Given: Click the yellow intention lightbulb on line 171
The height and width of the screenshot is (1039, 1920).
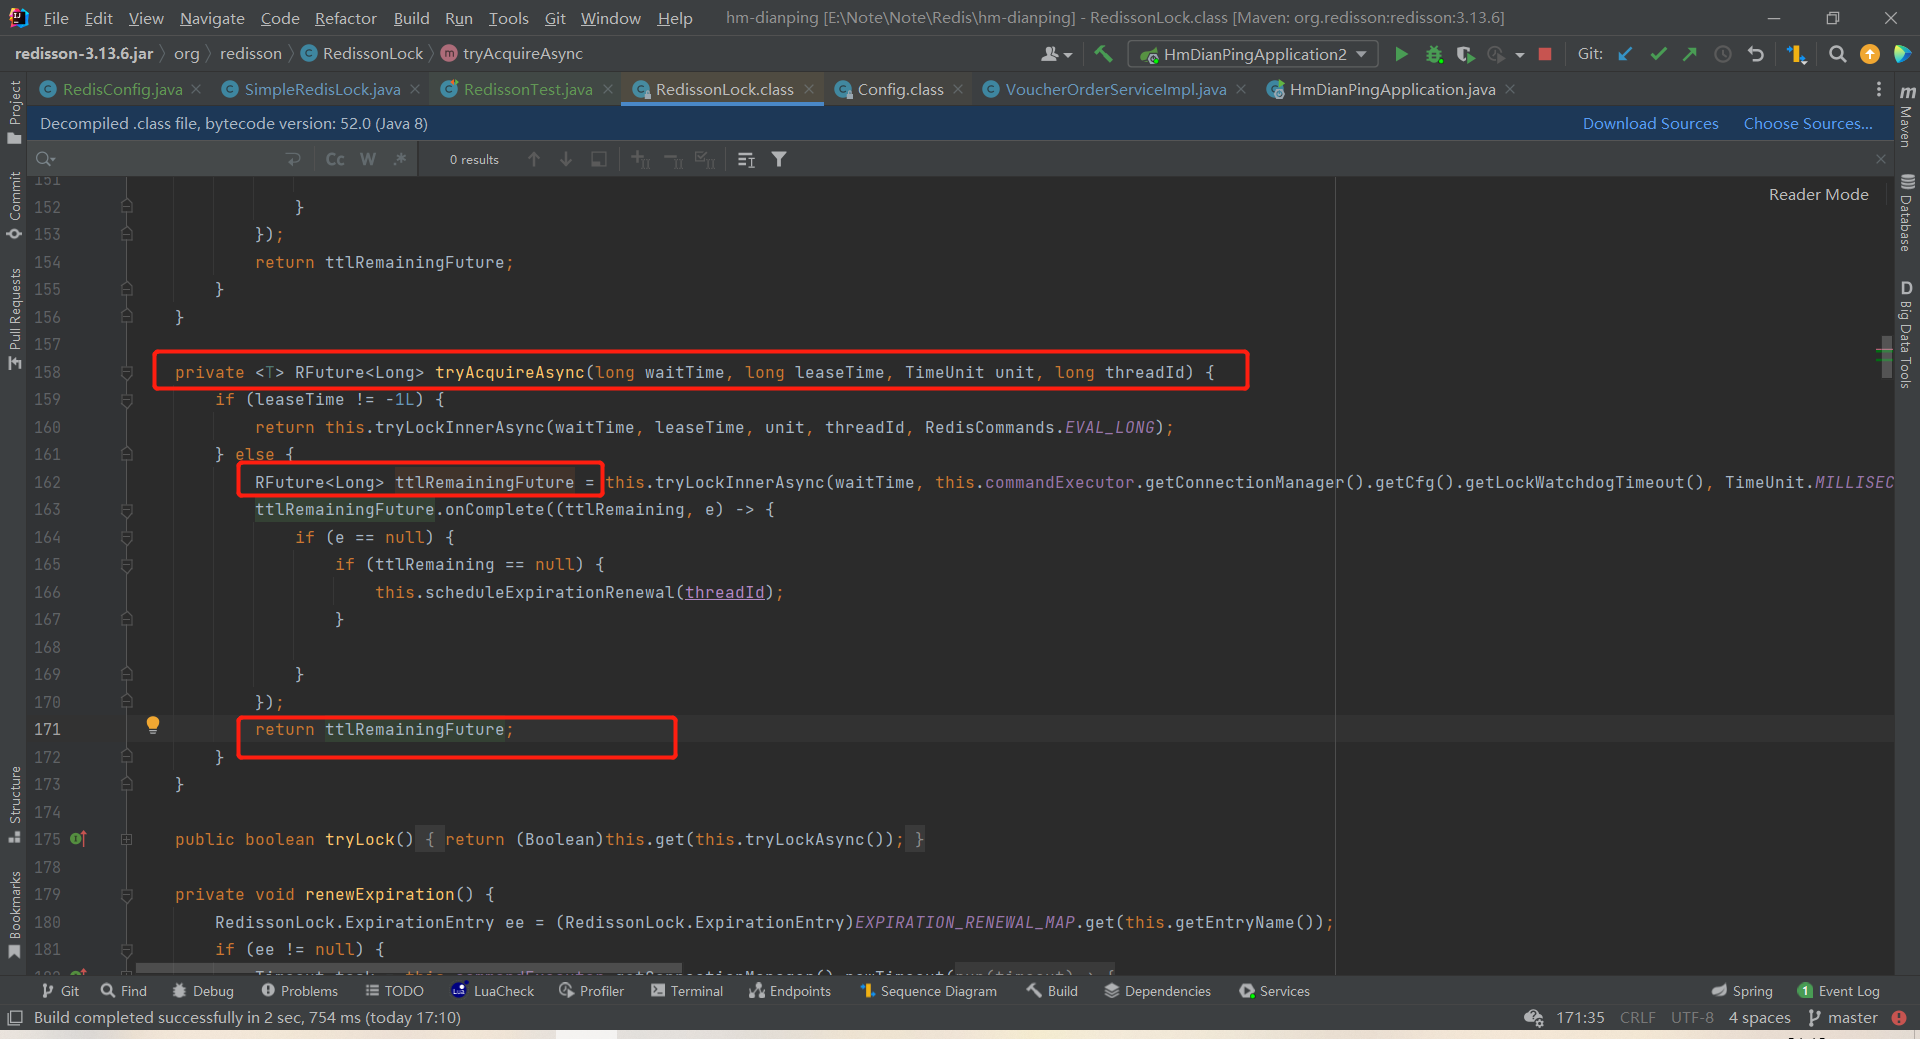Looking at the screenshot, I should pos(153,725).
